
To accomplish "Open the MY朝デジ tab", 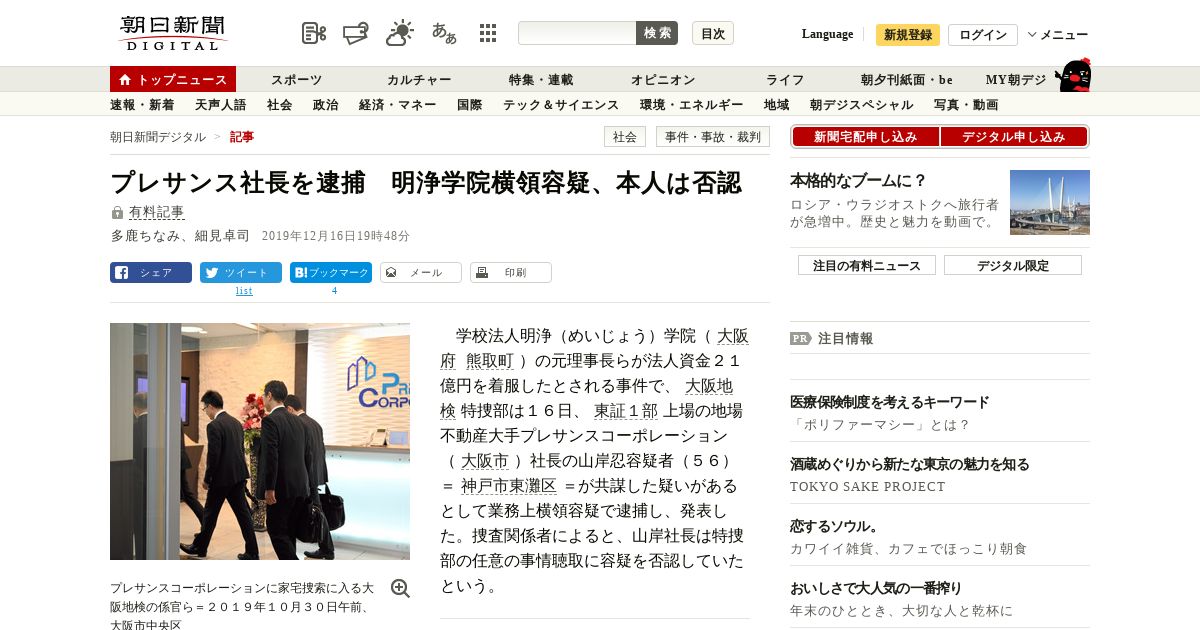I will (x=1016, y=79).
